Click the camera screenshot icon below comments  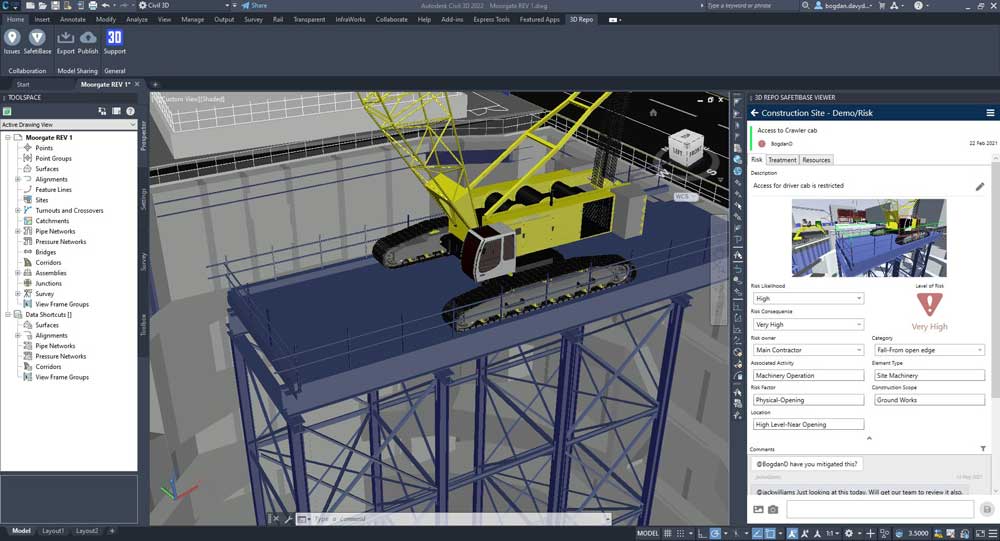click(773, 509)
